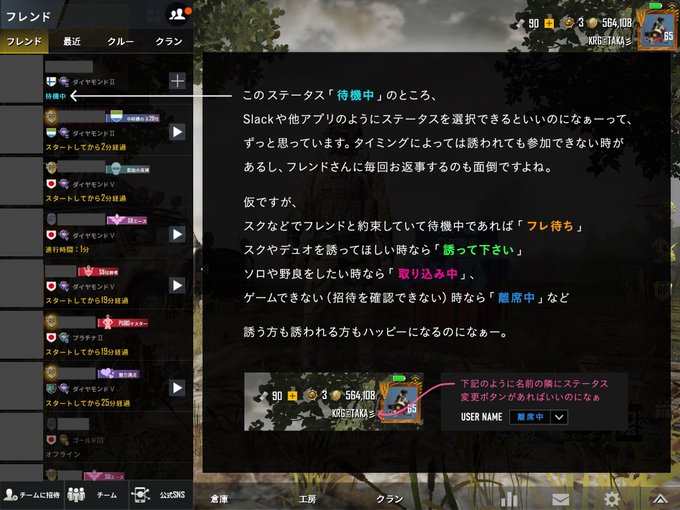This screenshot has width=680, height=510.
Task: Click the avatar placeholder of the 待機中 friend
Action: [21, 78]
